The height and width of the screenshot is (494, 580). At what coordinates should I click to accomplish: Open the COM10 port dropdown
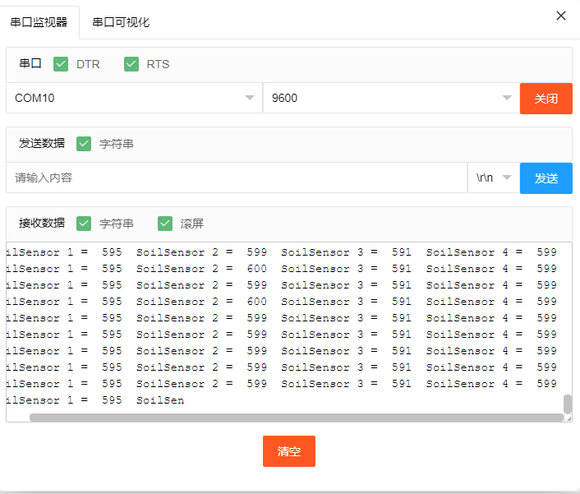(134, 98)
